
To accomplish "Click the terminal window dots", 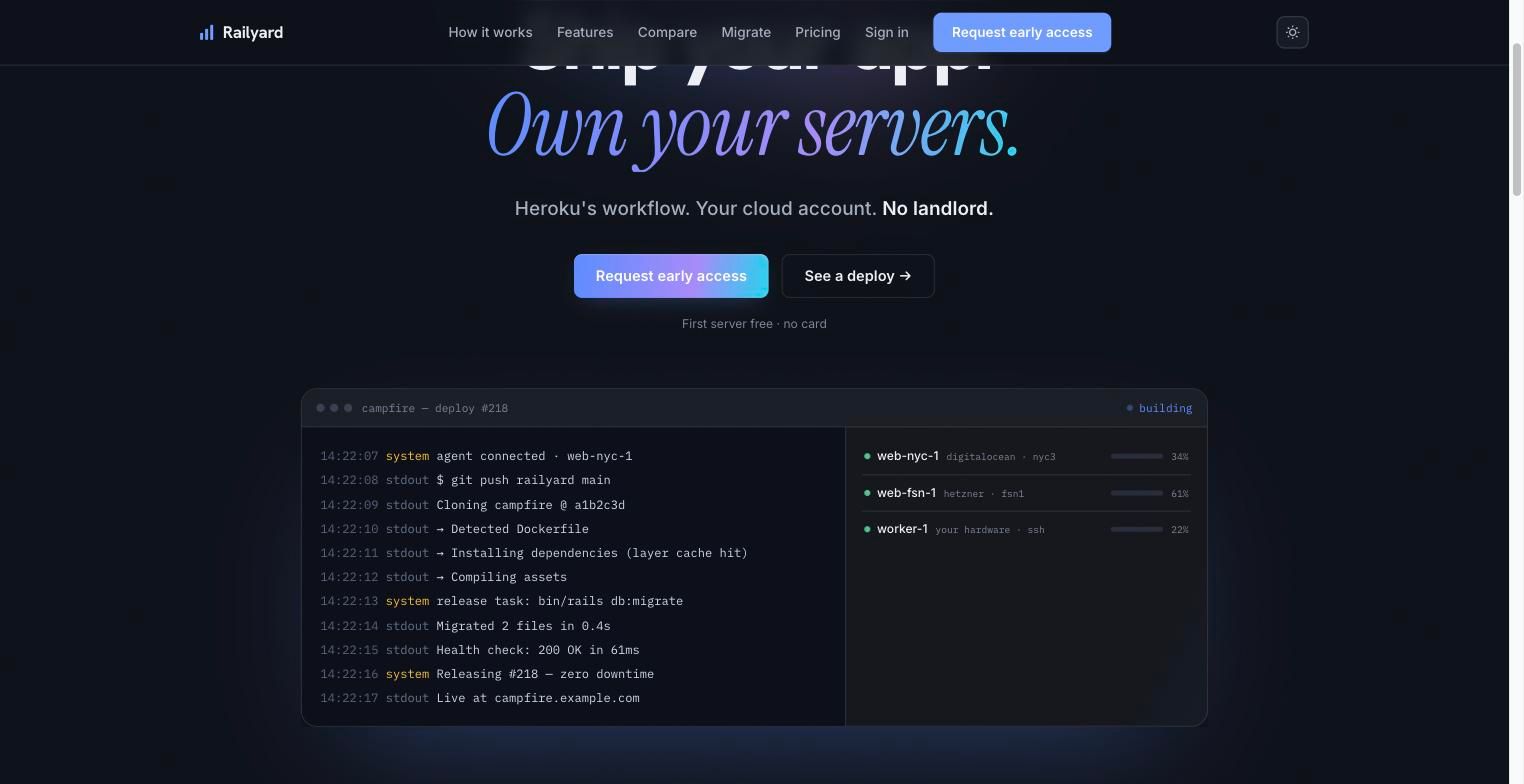I will [x=334, y=408].
